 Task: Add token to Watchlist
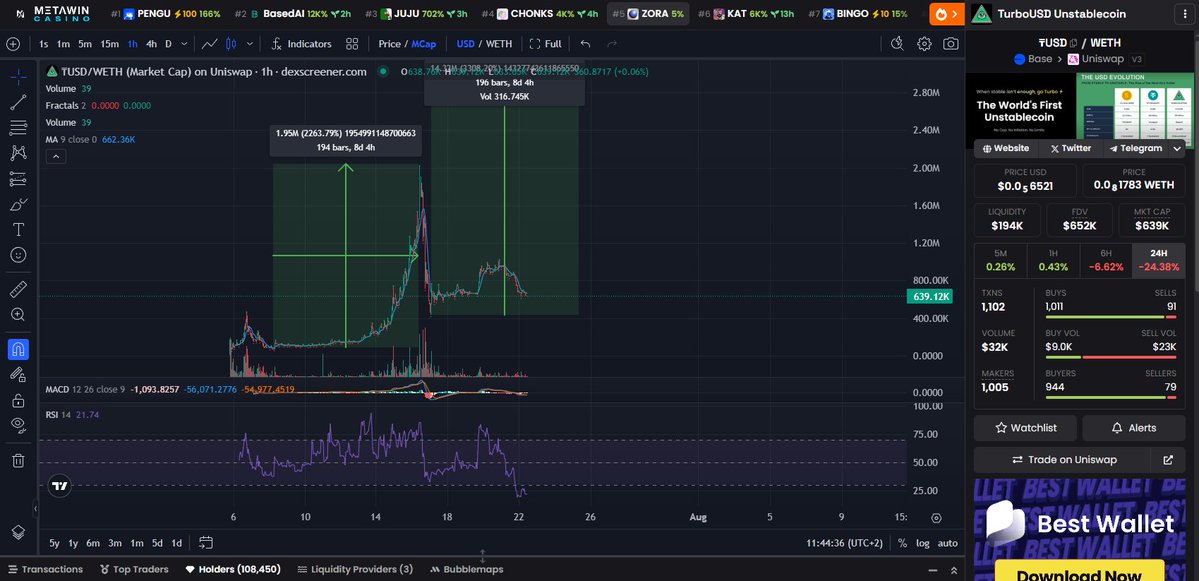(x=1025, y=428)
